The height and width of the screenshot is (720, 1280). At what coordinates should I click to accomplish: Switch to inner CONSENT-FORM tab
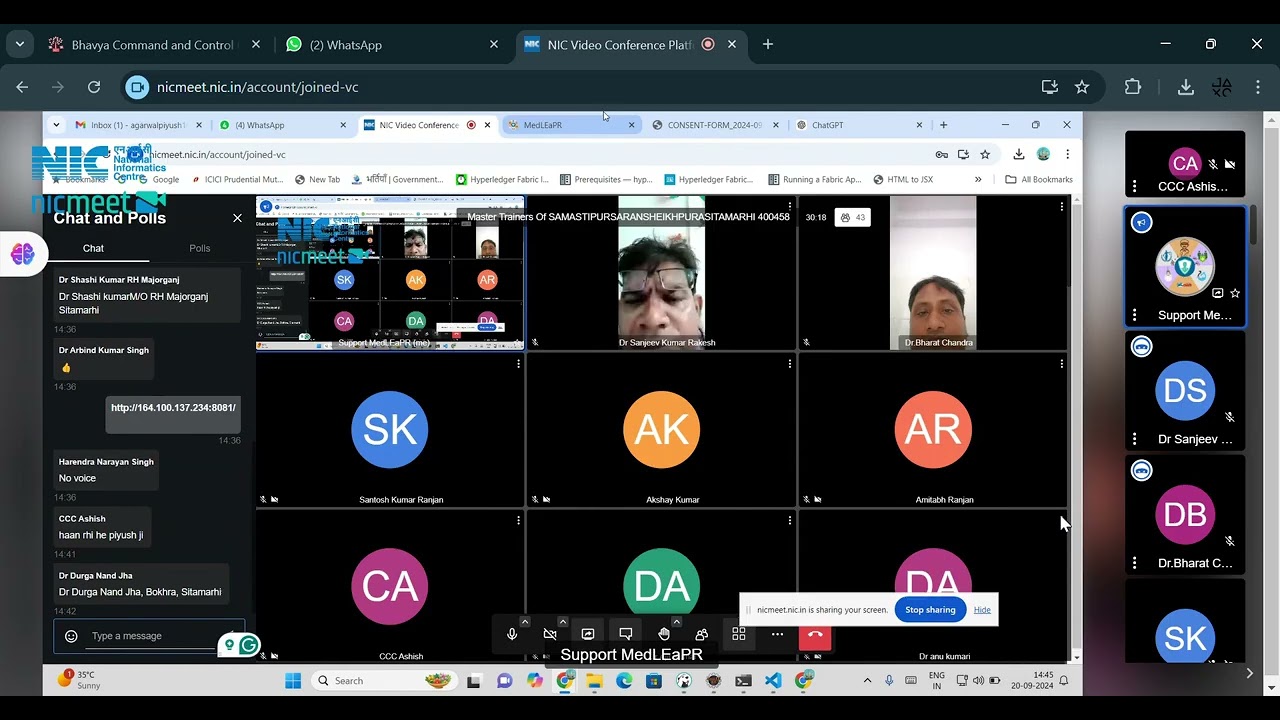[x=714, y=125]
